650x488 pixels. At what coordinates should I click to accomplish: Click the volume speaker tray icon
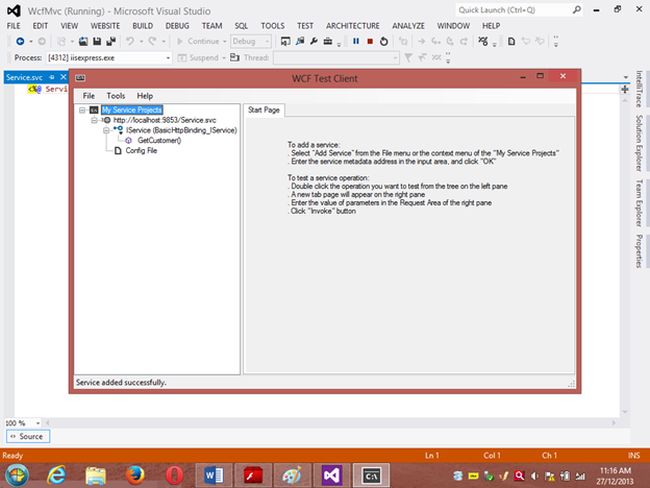pos(535,476)
